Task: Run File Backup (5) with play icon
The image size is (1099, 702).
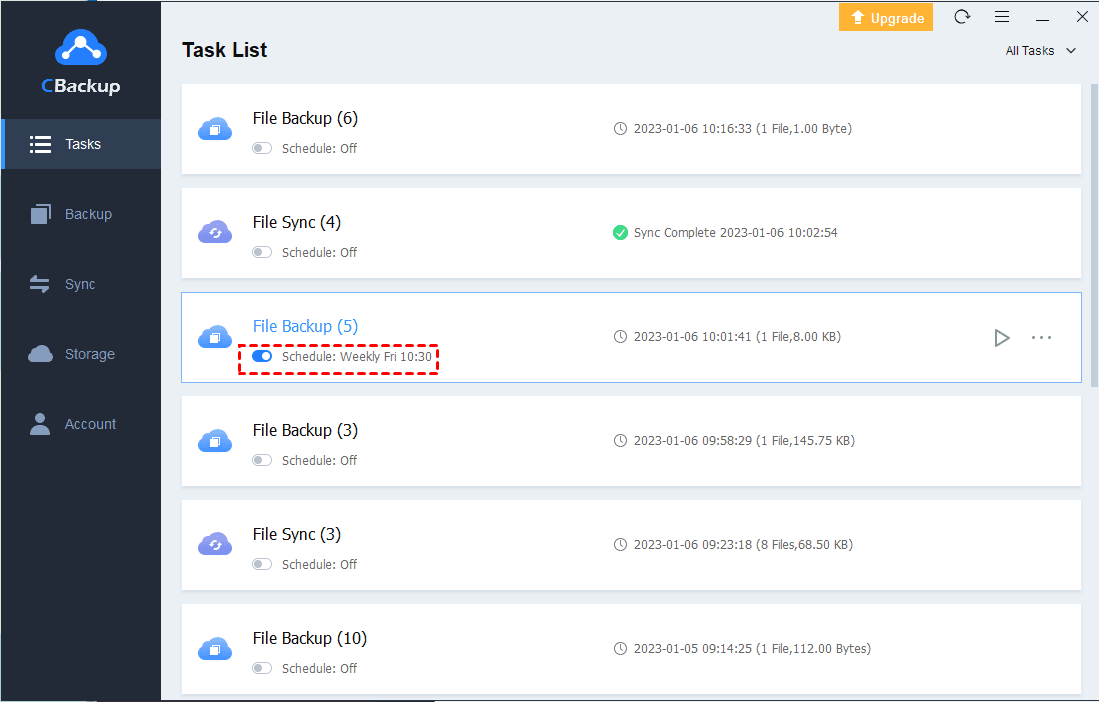Action: 1002,338
